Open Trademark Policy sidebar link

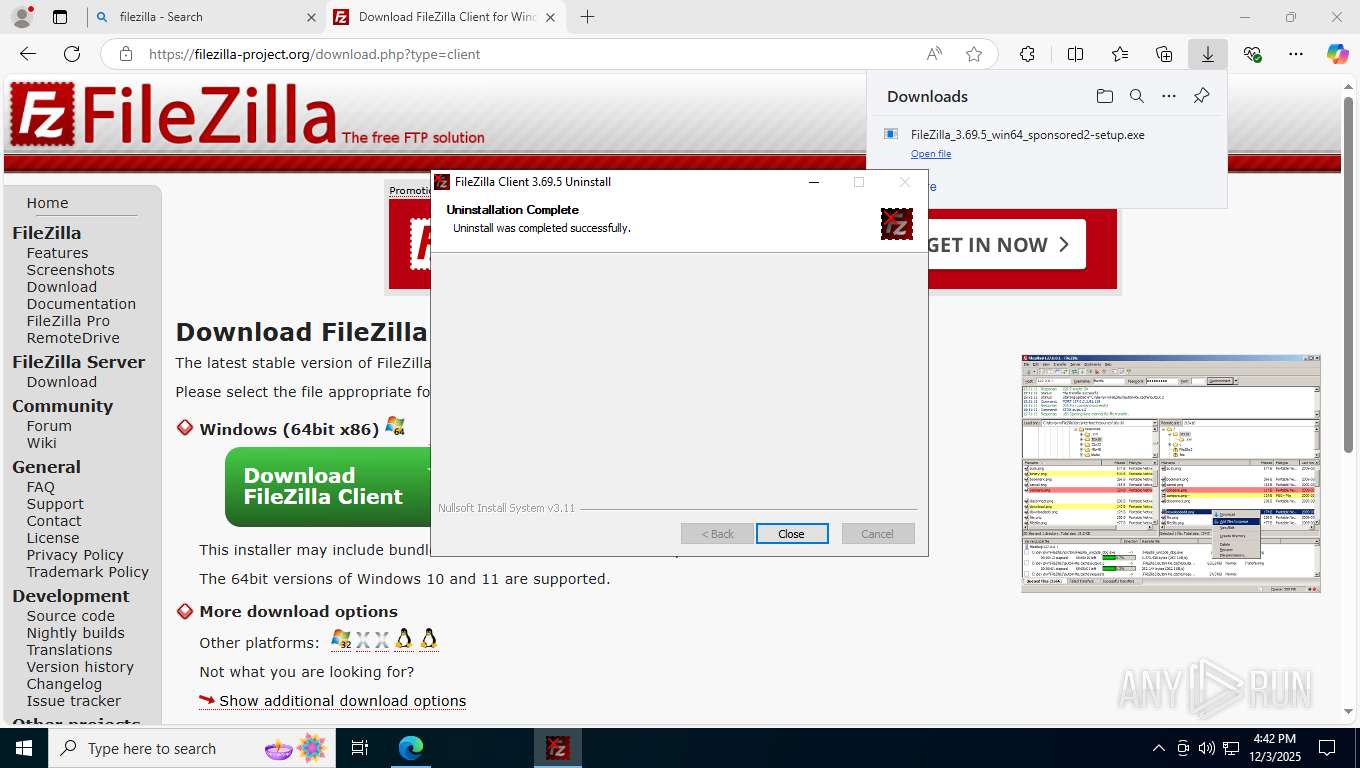88,572
